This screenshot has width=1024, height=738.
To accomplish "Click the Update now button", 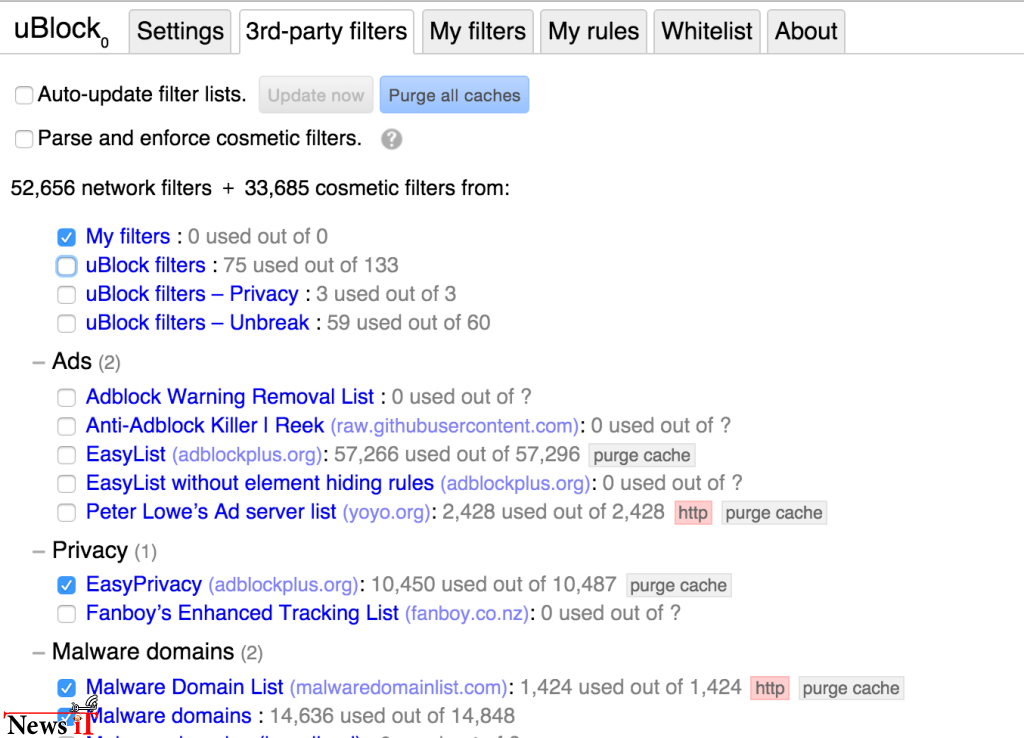I will (316, 95).
